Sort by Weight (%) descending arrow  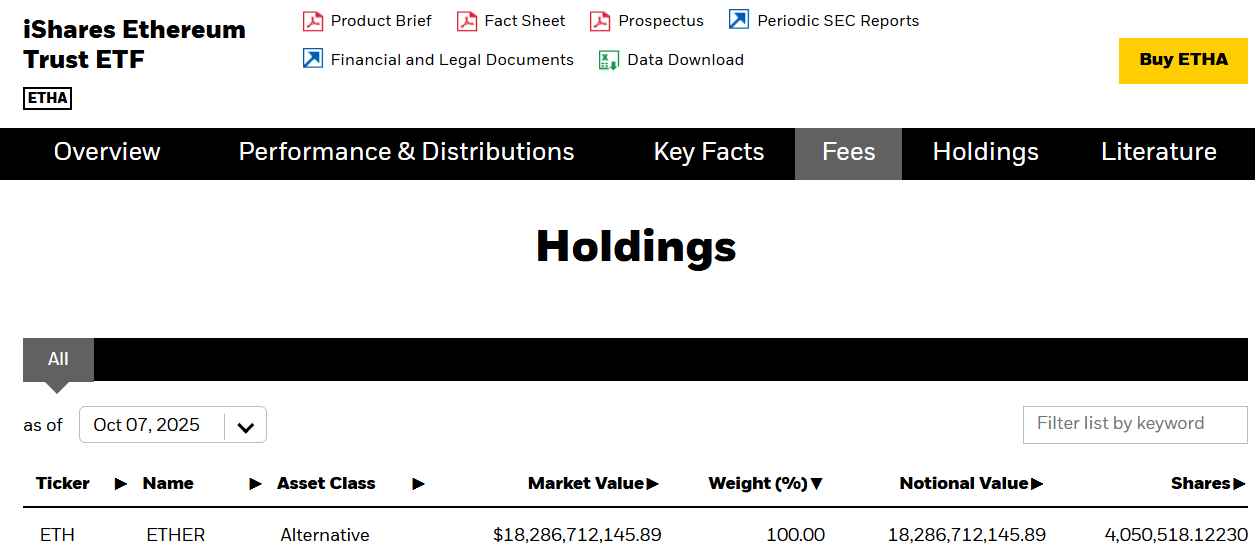click(x=816, y=484)
